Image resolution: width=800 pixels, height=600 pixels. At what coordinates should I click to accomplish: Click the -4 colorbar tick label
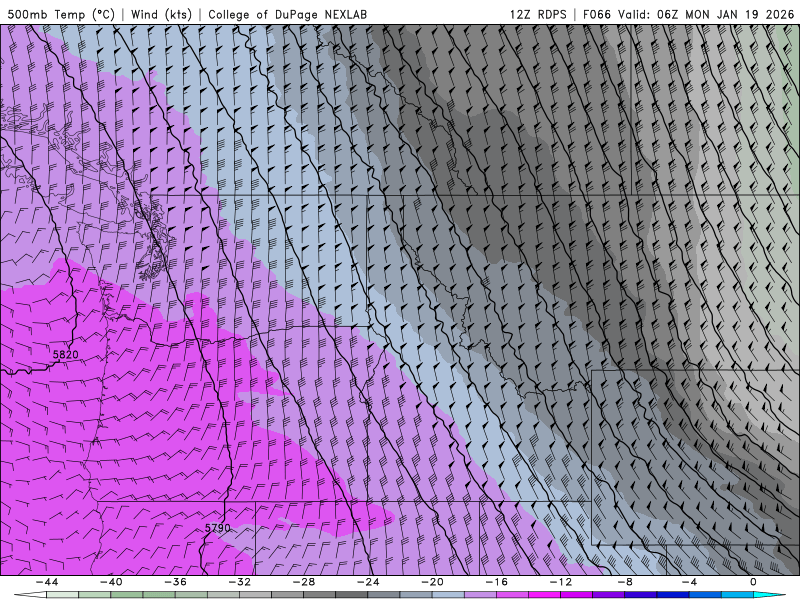(x=689, y=582)
